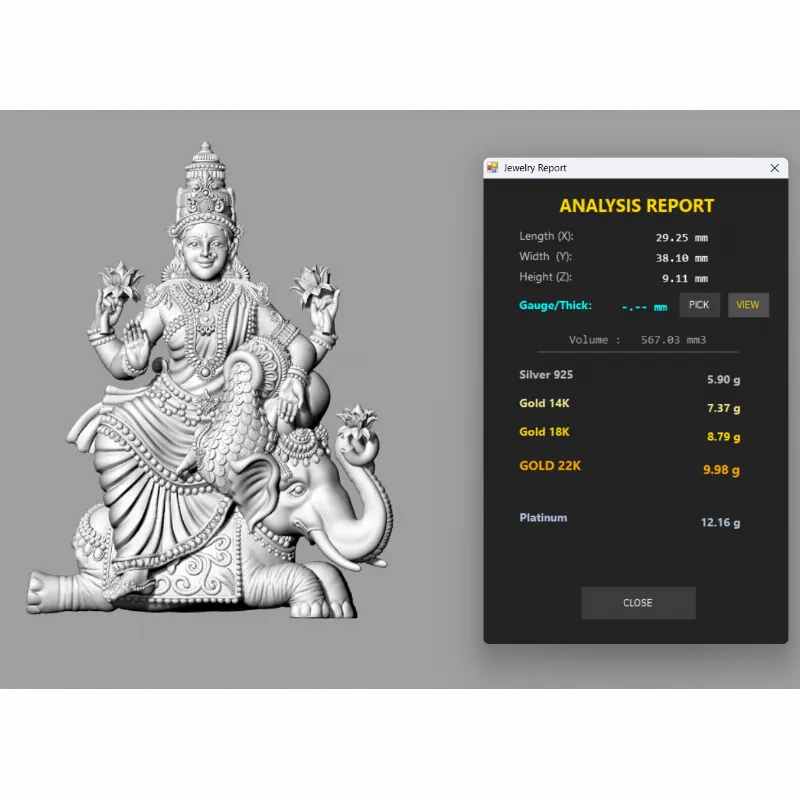Click the Gauge/Thick label
Screen dimensions: 800x800
(x=555, y=305)
